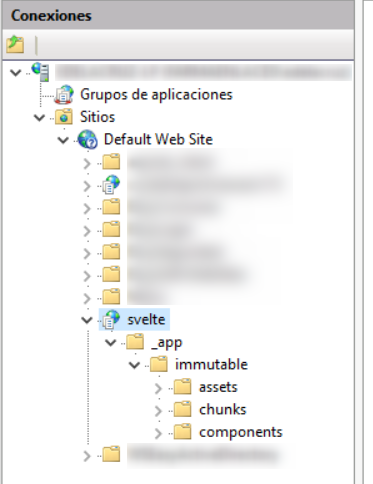The height and width of the screenshot is (484, 373).
Task: Select the Sitios label
Action: (97, 117)
